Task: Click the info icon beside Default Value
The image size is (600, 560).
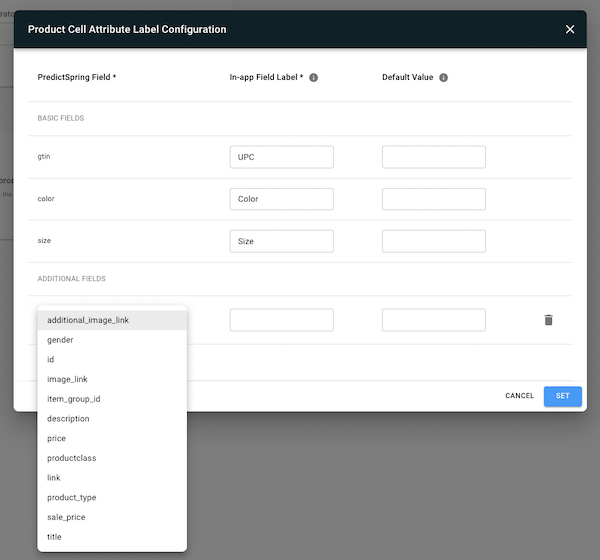Action: (443, 78)
